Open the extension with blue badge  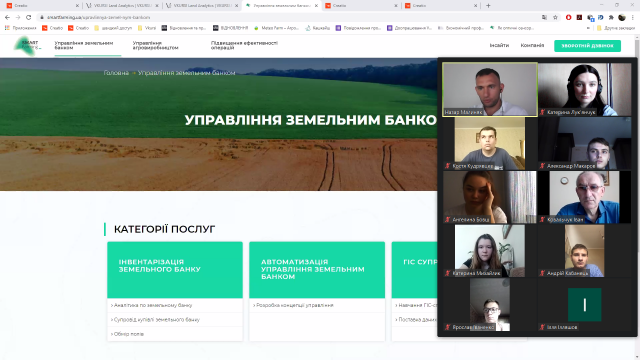coord(590,18)
